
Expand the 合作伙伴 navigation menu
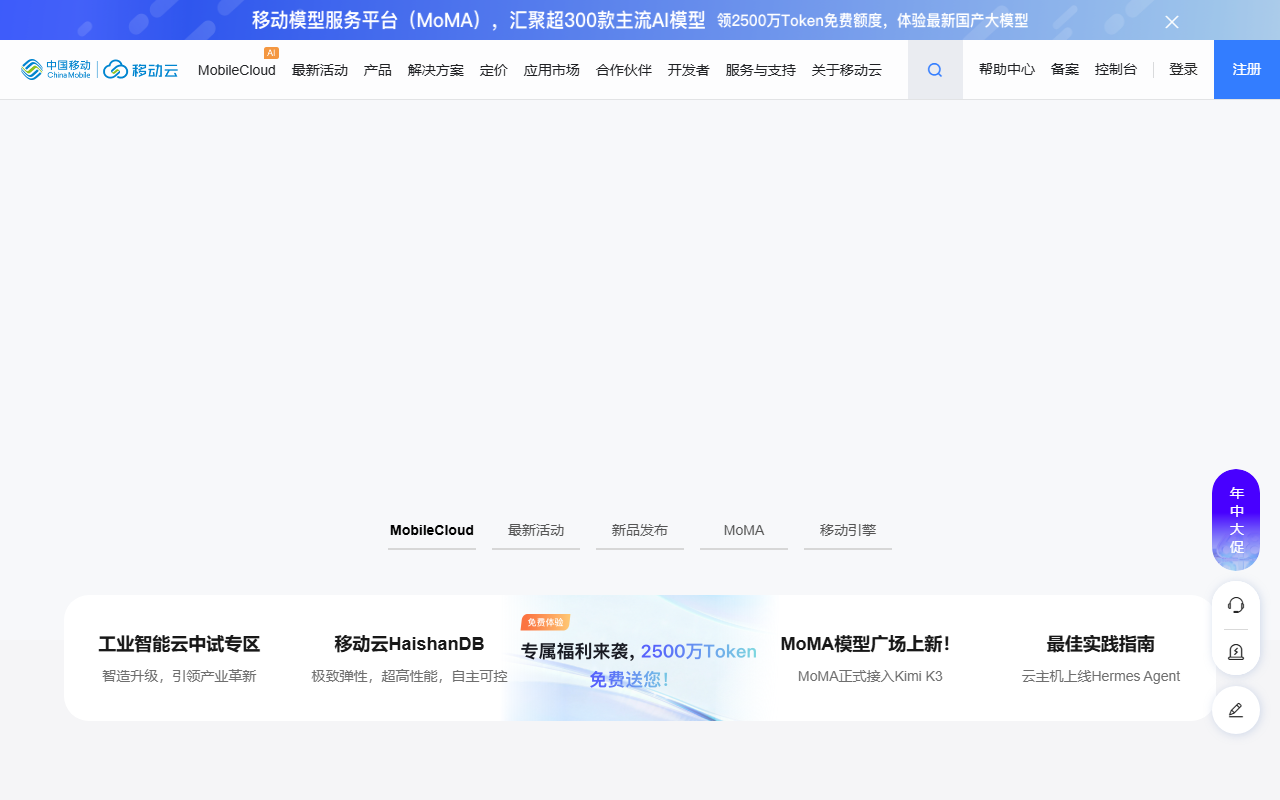[624, 70]
